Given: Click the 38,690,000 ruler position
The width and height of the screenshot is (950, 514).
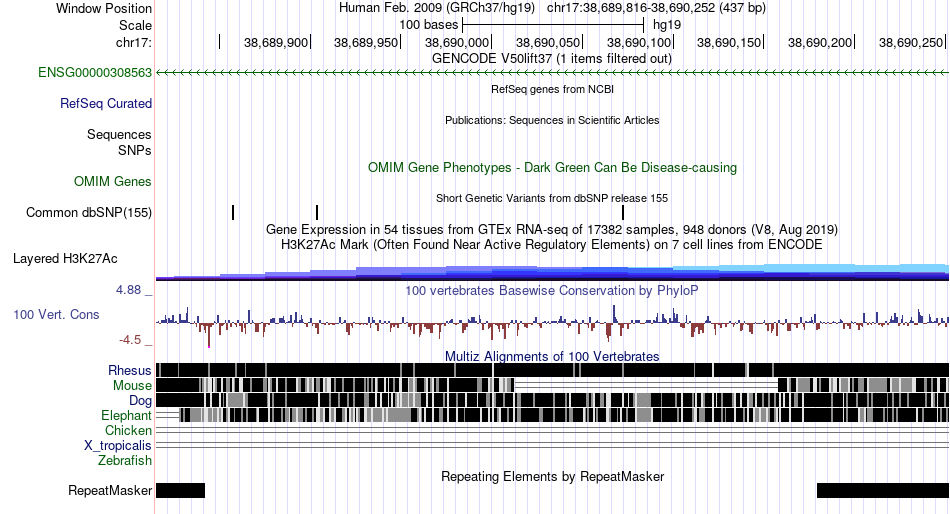Looking at the screenshot, I should coord(457,42).
